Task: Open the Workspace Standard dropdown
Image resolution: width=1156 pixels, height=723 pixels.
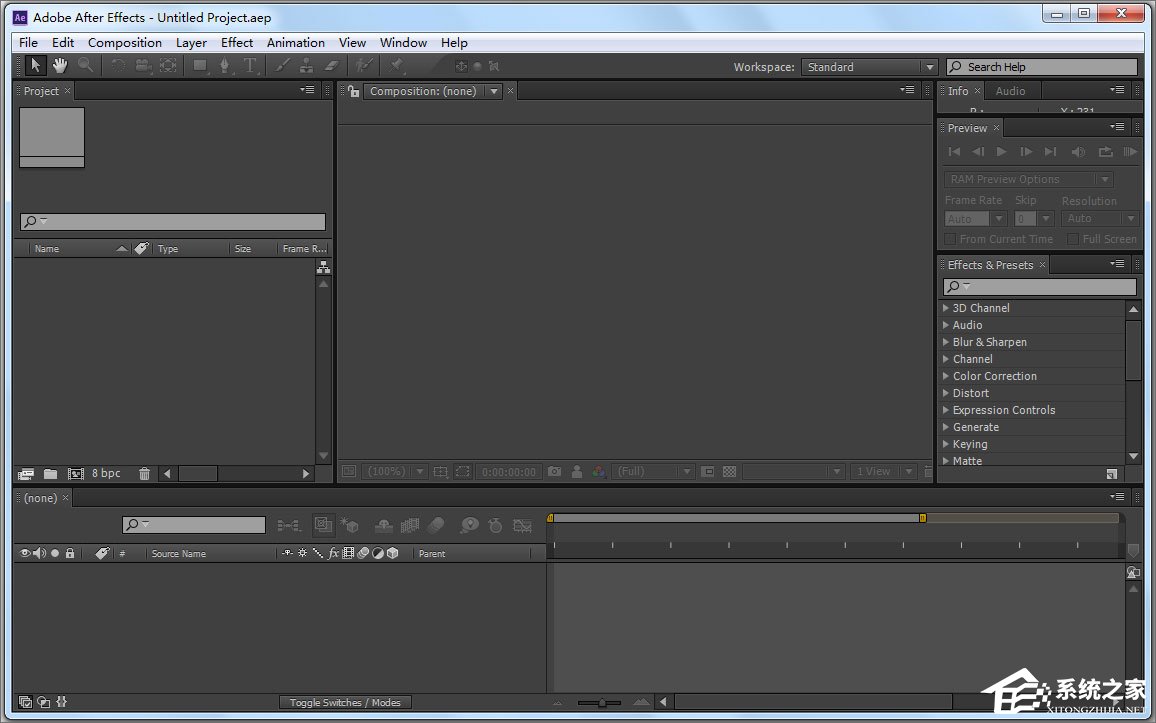Action: point(869,67)
